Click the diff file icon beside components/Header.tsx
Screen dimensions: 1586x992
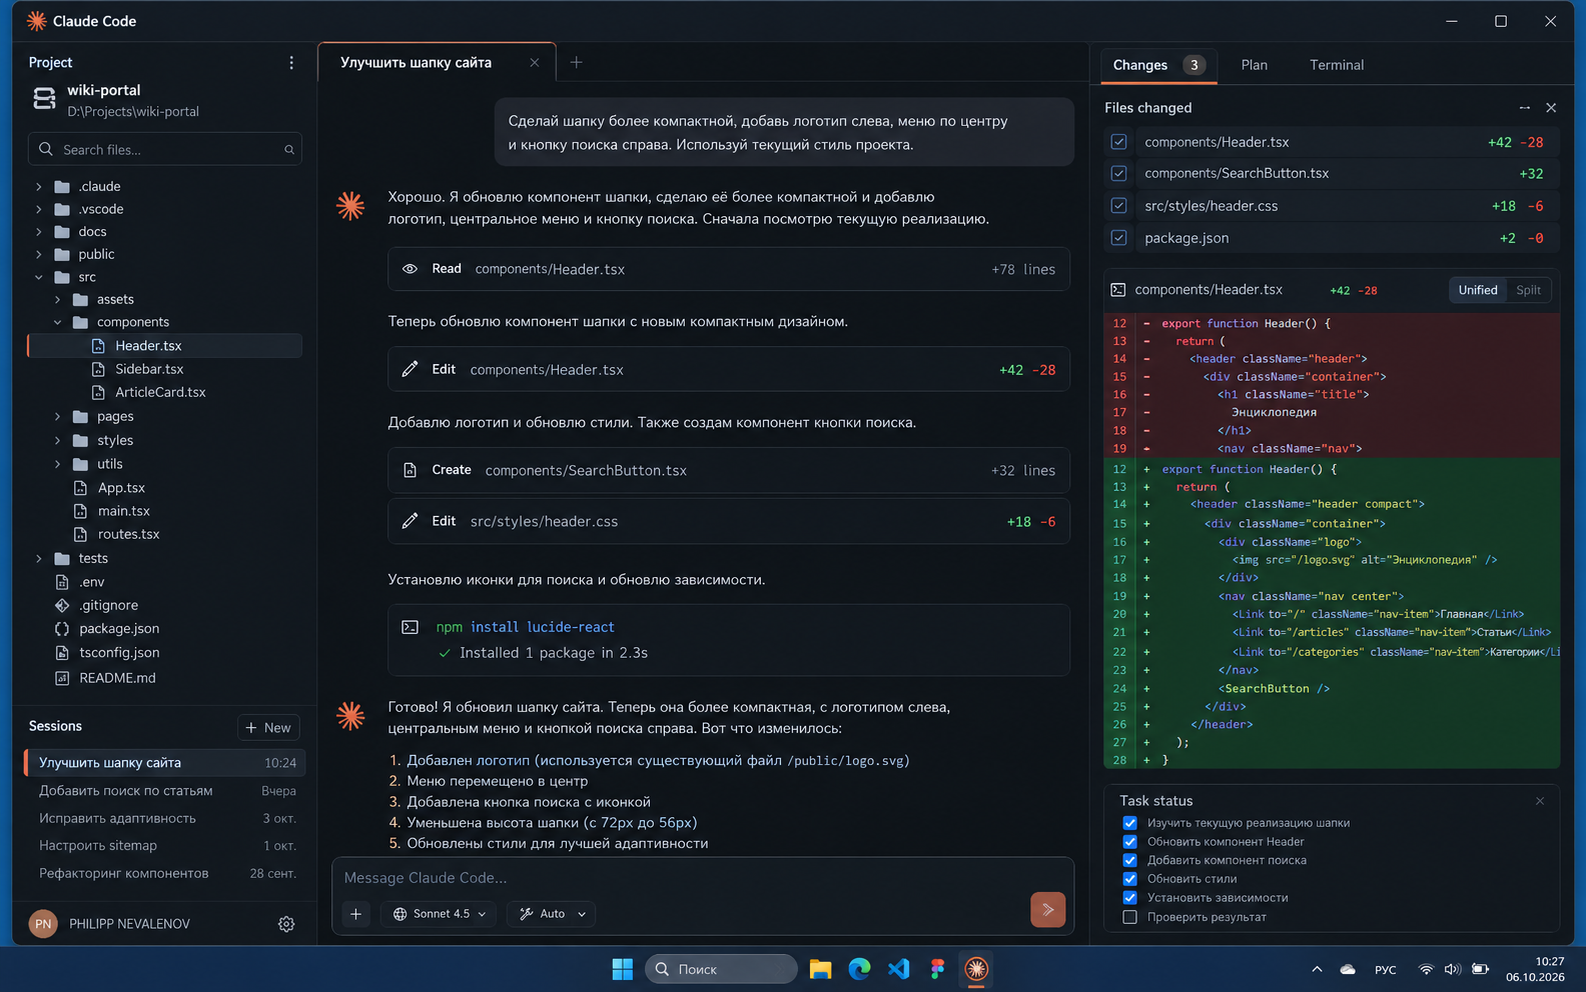click(x=1118, y=290)
